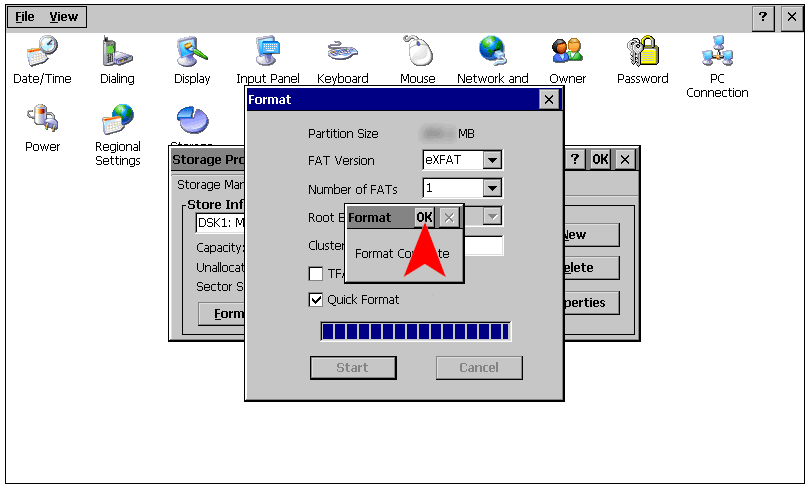Image resolution: width=809 pixels, height=487 pixels.
Task: Toggle the Quick Format checkbox
Action: click(316, 299)
